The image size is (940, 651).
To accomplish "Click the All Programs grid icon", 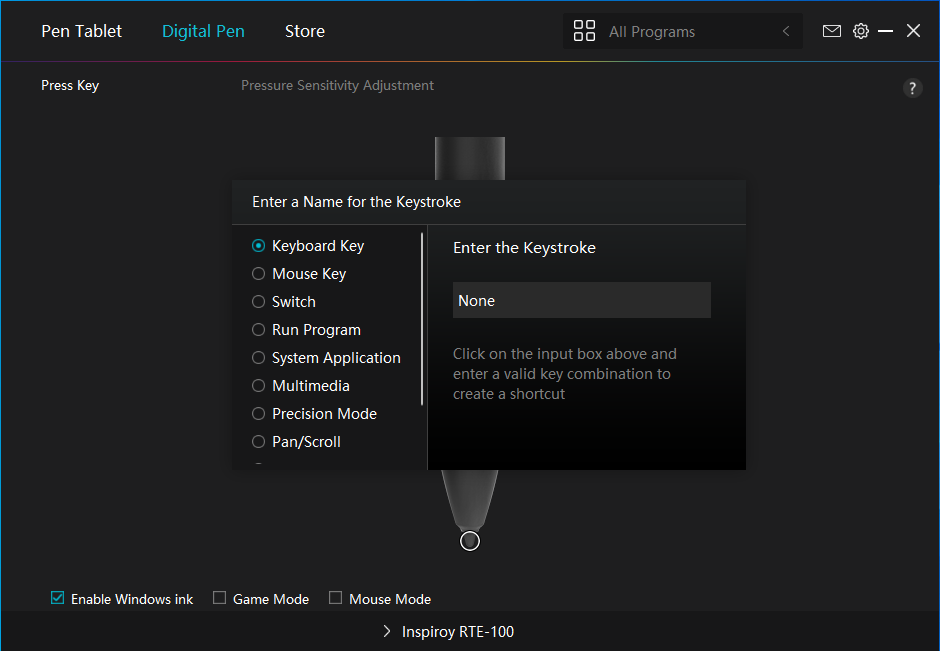I will coord(584,31).
